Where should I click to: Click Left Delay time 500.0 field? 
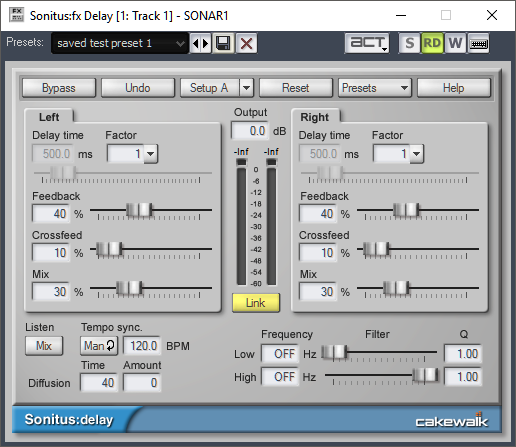point(53,154)
